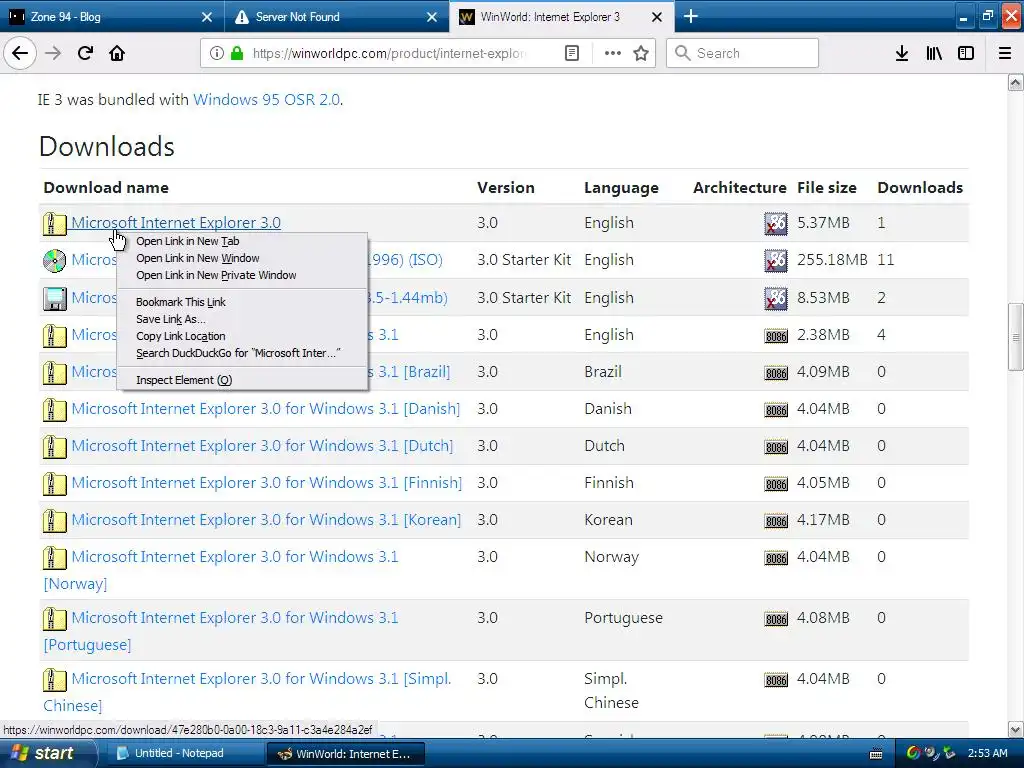Click the x86 architecture icon in the 5.37MB row
This screenshot has height=768, width=1024.
[776, 224]
